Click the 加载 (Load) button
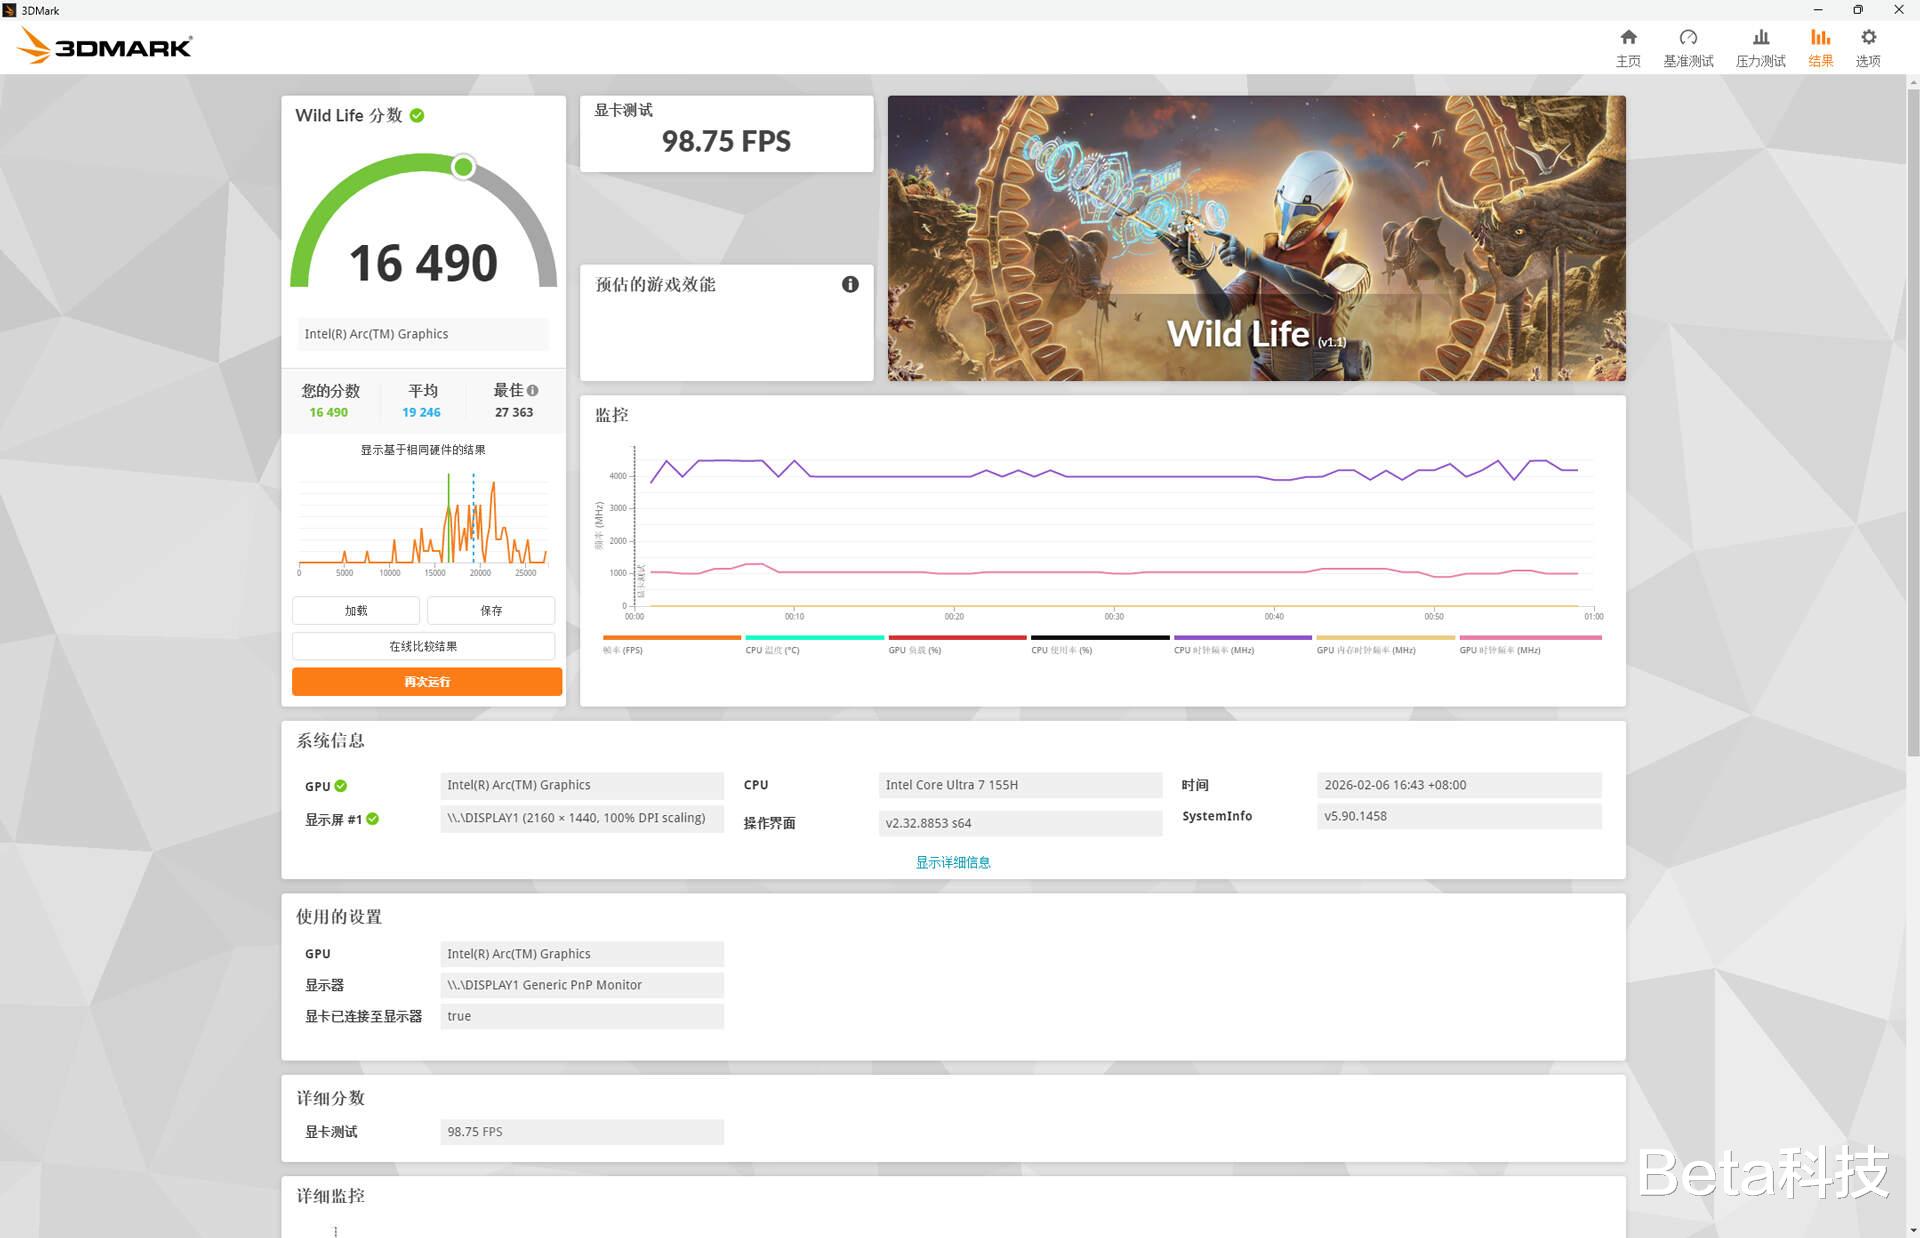This screenshot has height=1238, width=1920. (x=356, y=610)
